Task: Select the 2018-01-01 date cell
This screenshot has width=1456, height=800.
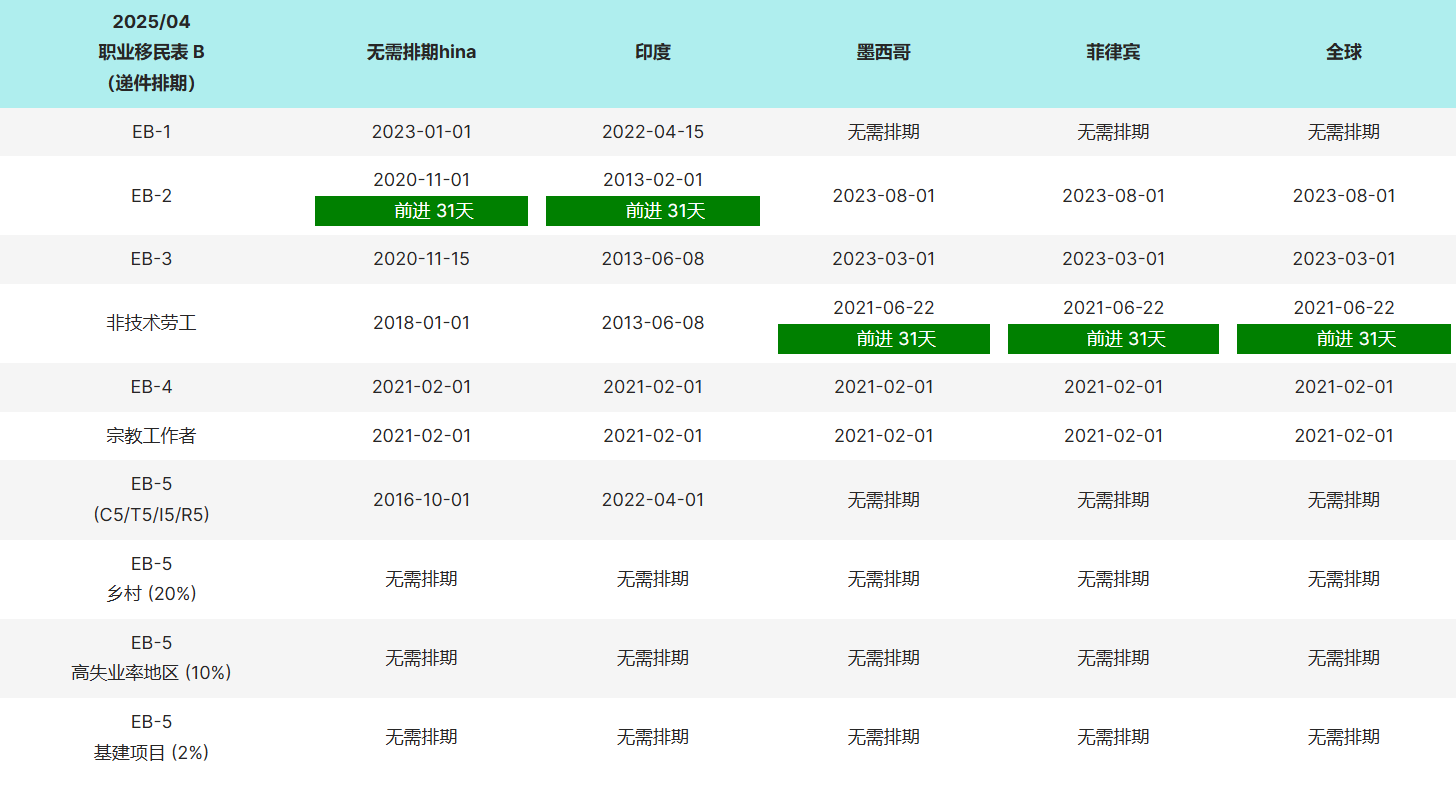Action: pos(421,323)
